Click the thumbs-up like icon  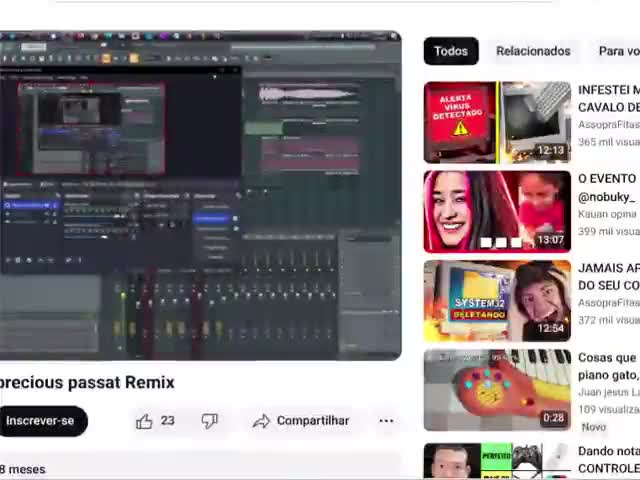tap(145, 421)
